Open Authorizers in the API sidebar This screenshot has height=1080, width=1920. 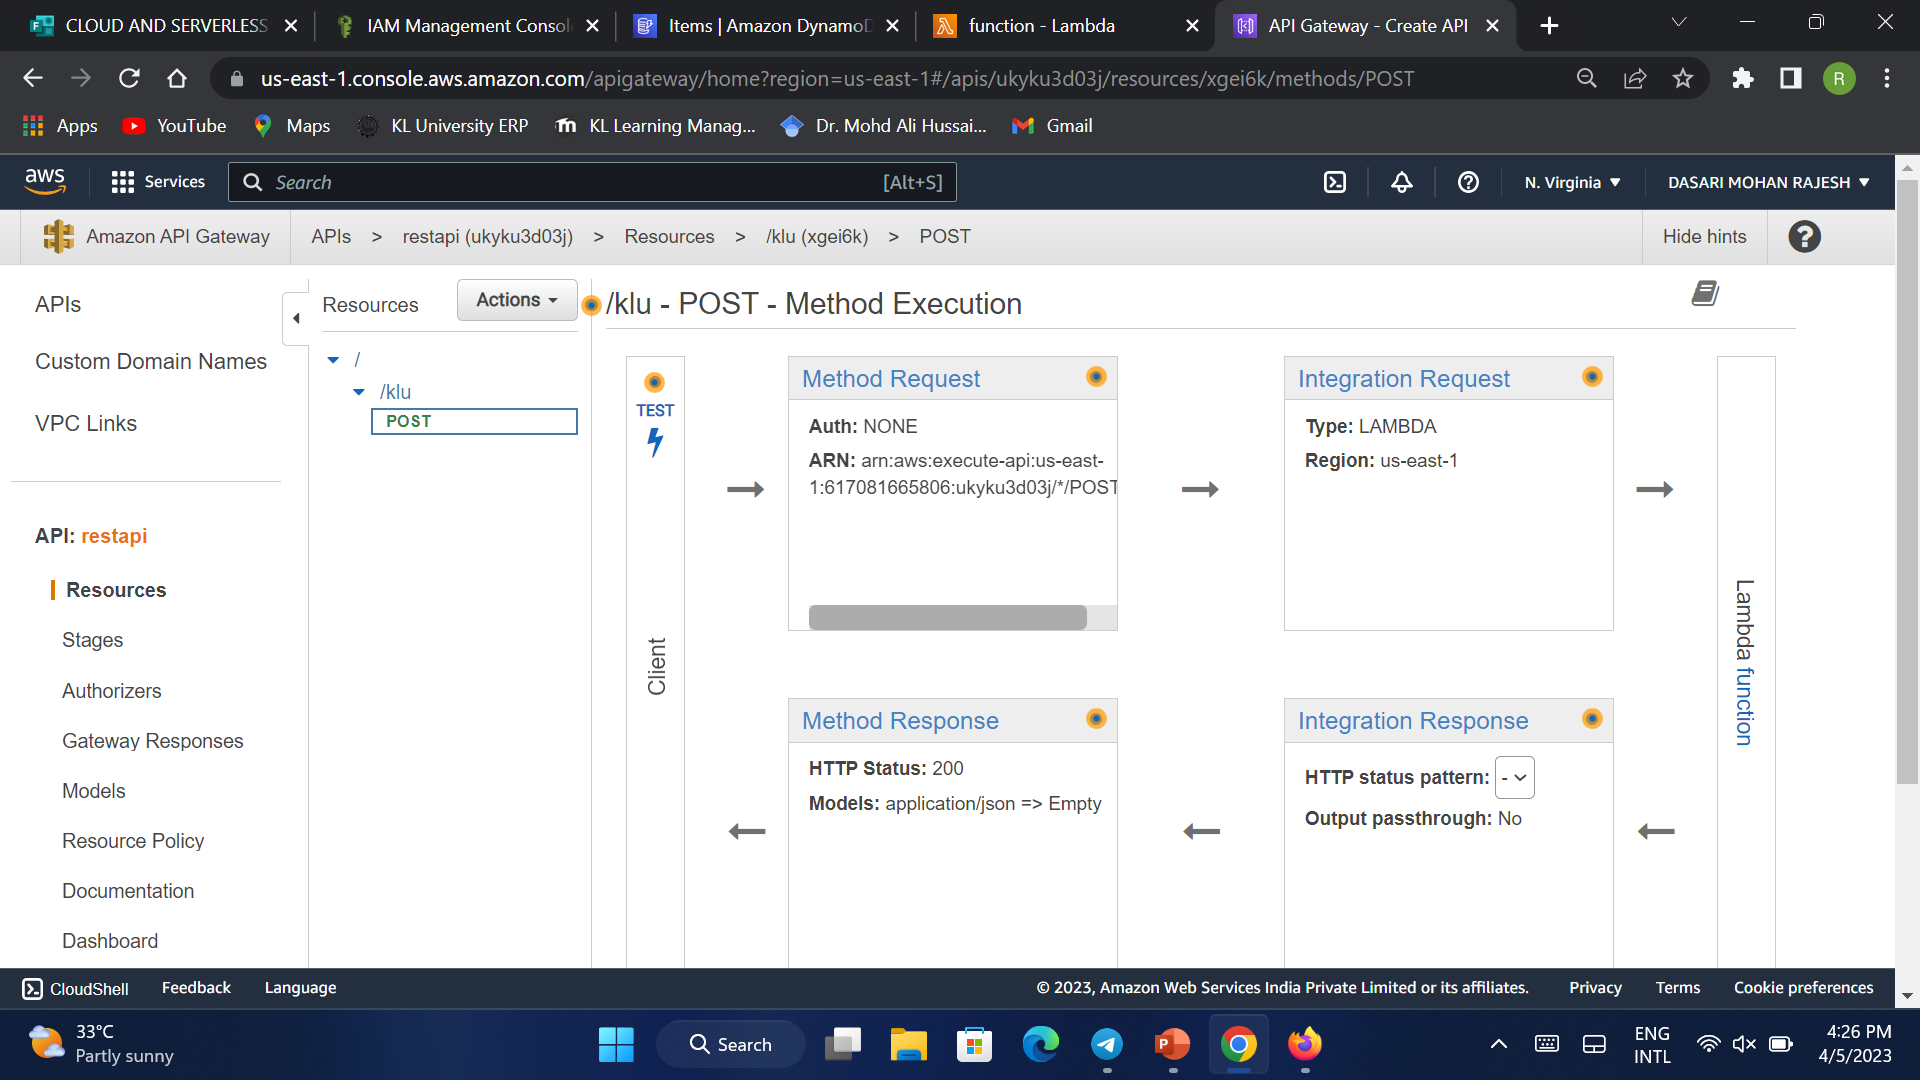(111, 691)
